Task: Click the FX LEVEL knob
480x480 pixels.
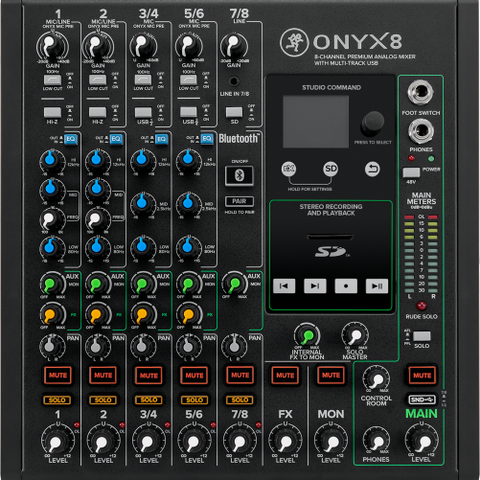Action: click(x=285, y=442)
